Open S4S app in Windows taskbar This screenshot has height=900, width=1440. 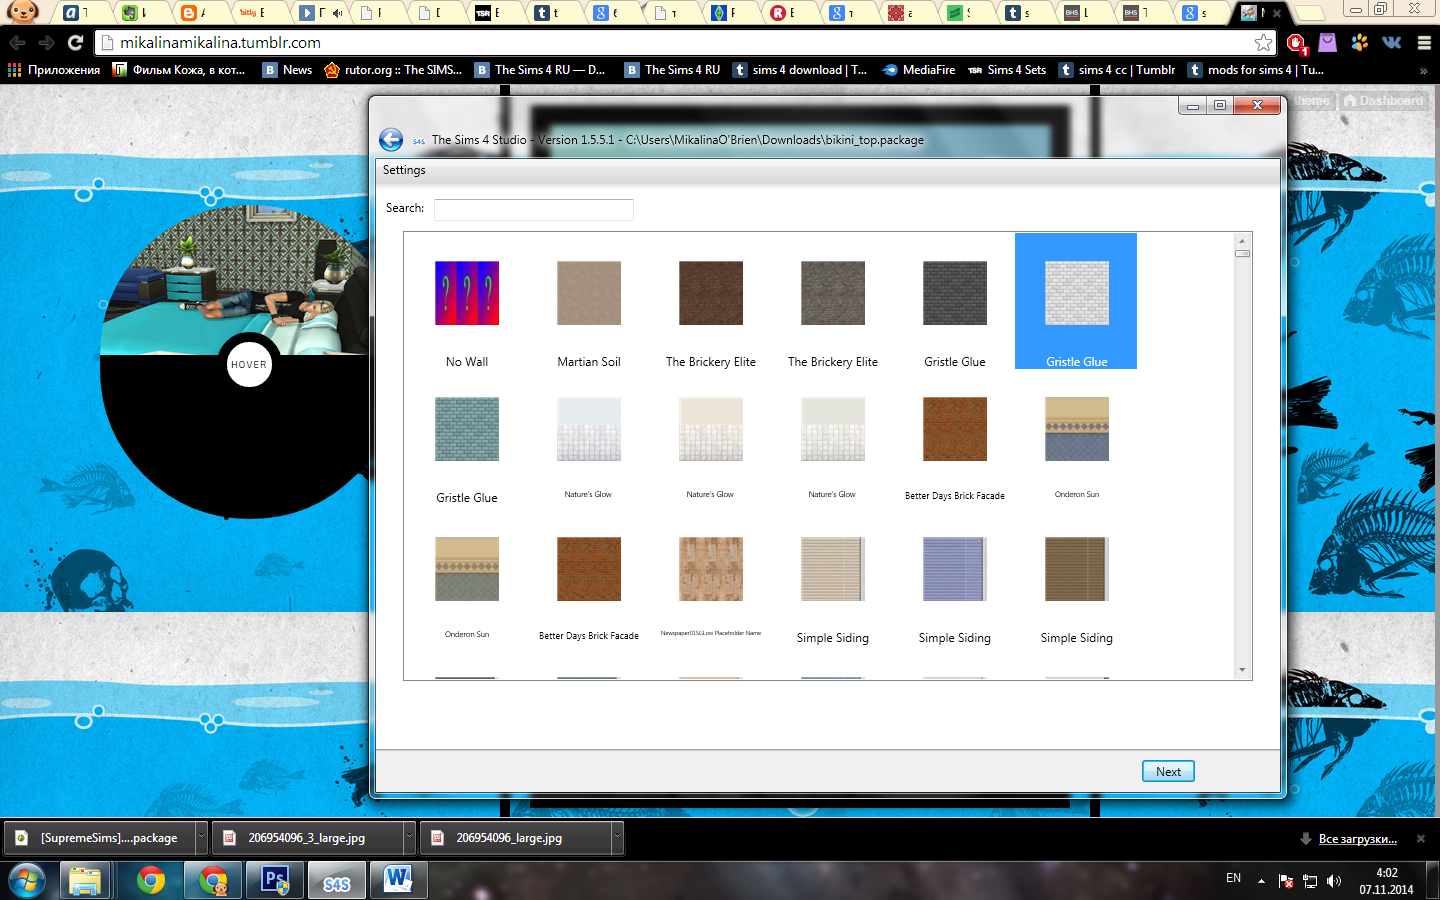click(x=337, y=881)
